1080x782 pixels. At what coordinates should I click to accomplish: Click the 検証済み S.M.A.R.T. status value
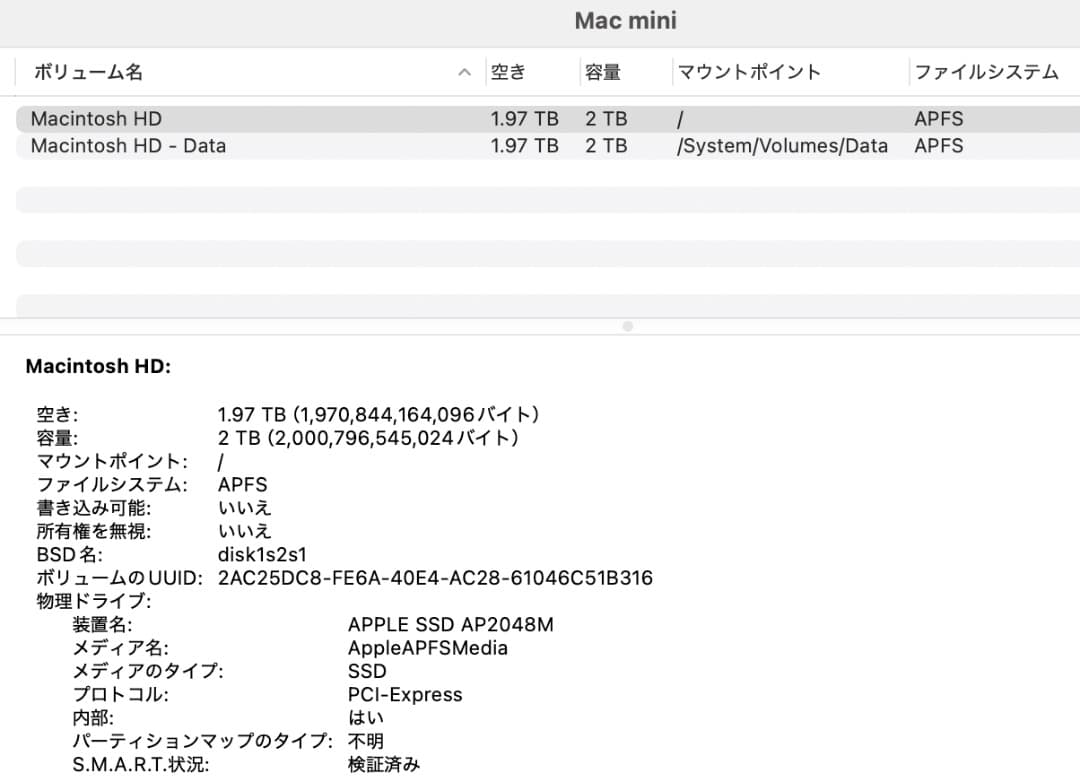point(384,764)
